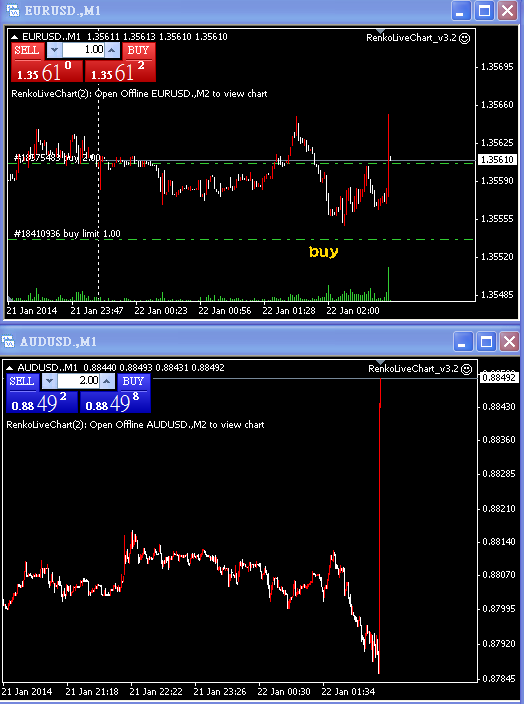The height and width of the screenshot is (704, 524).
Task: Click the yellow buy label on EURUSD chart
Action: (x=324, y=252)
